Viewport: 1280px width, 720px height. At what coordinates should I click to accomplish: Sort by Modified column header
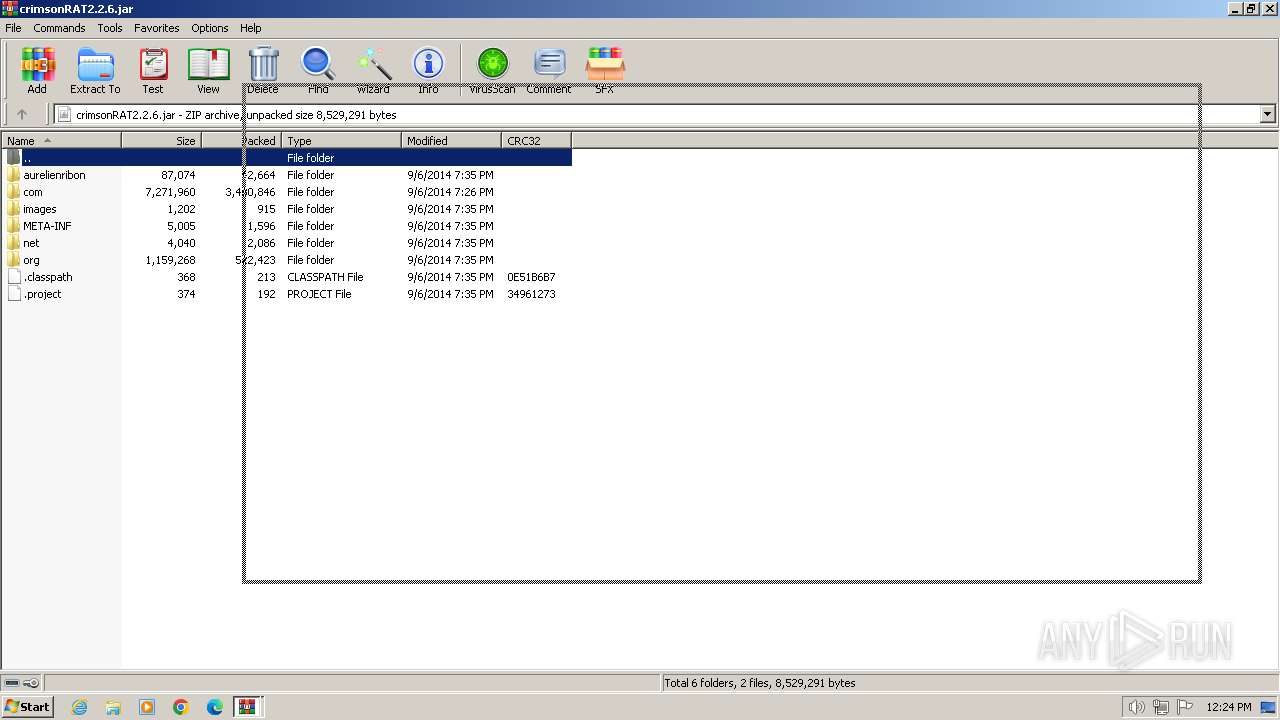452,141
